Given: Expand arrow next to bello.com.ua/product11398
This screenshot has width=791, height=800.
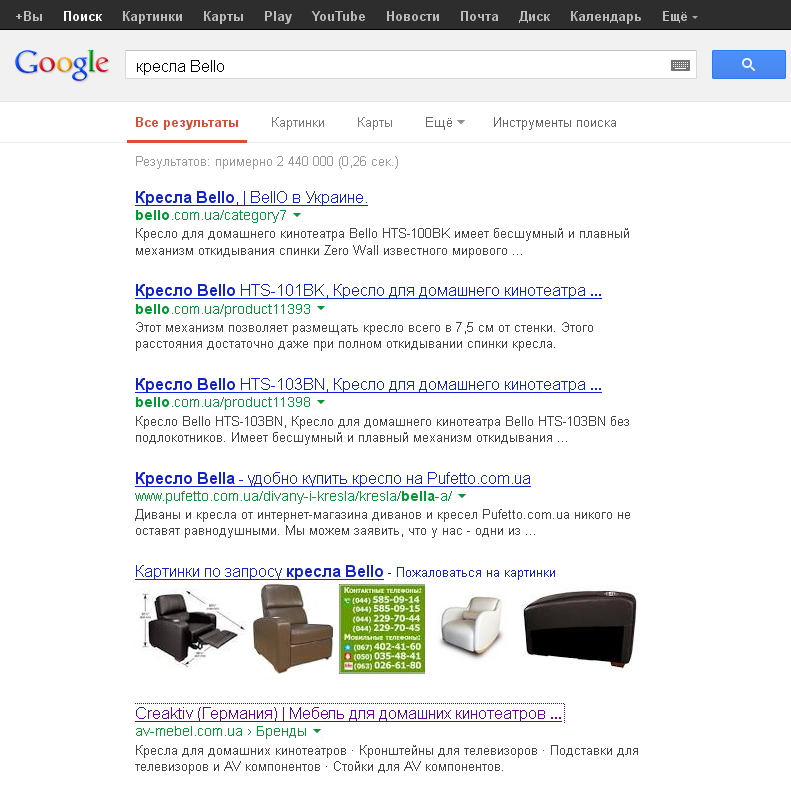Looking at the screenshot, I should coord(321,402).
